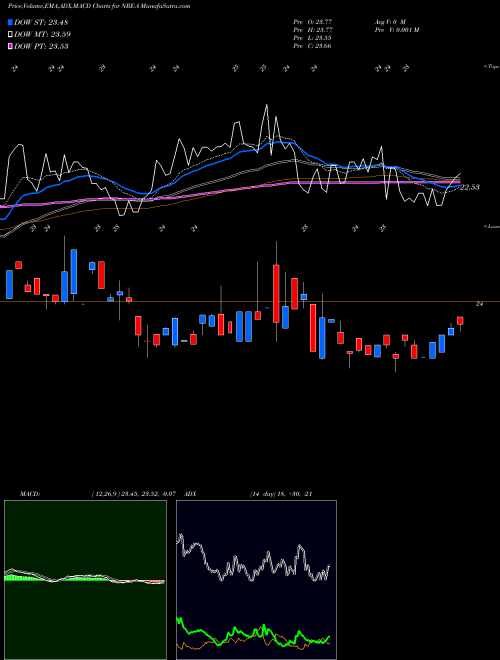
Task: Click the ADX panel heading
Action: pos(191,494)
